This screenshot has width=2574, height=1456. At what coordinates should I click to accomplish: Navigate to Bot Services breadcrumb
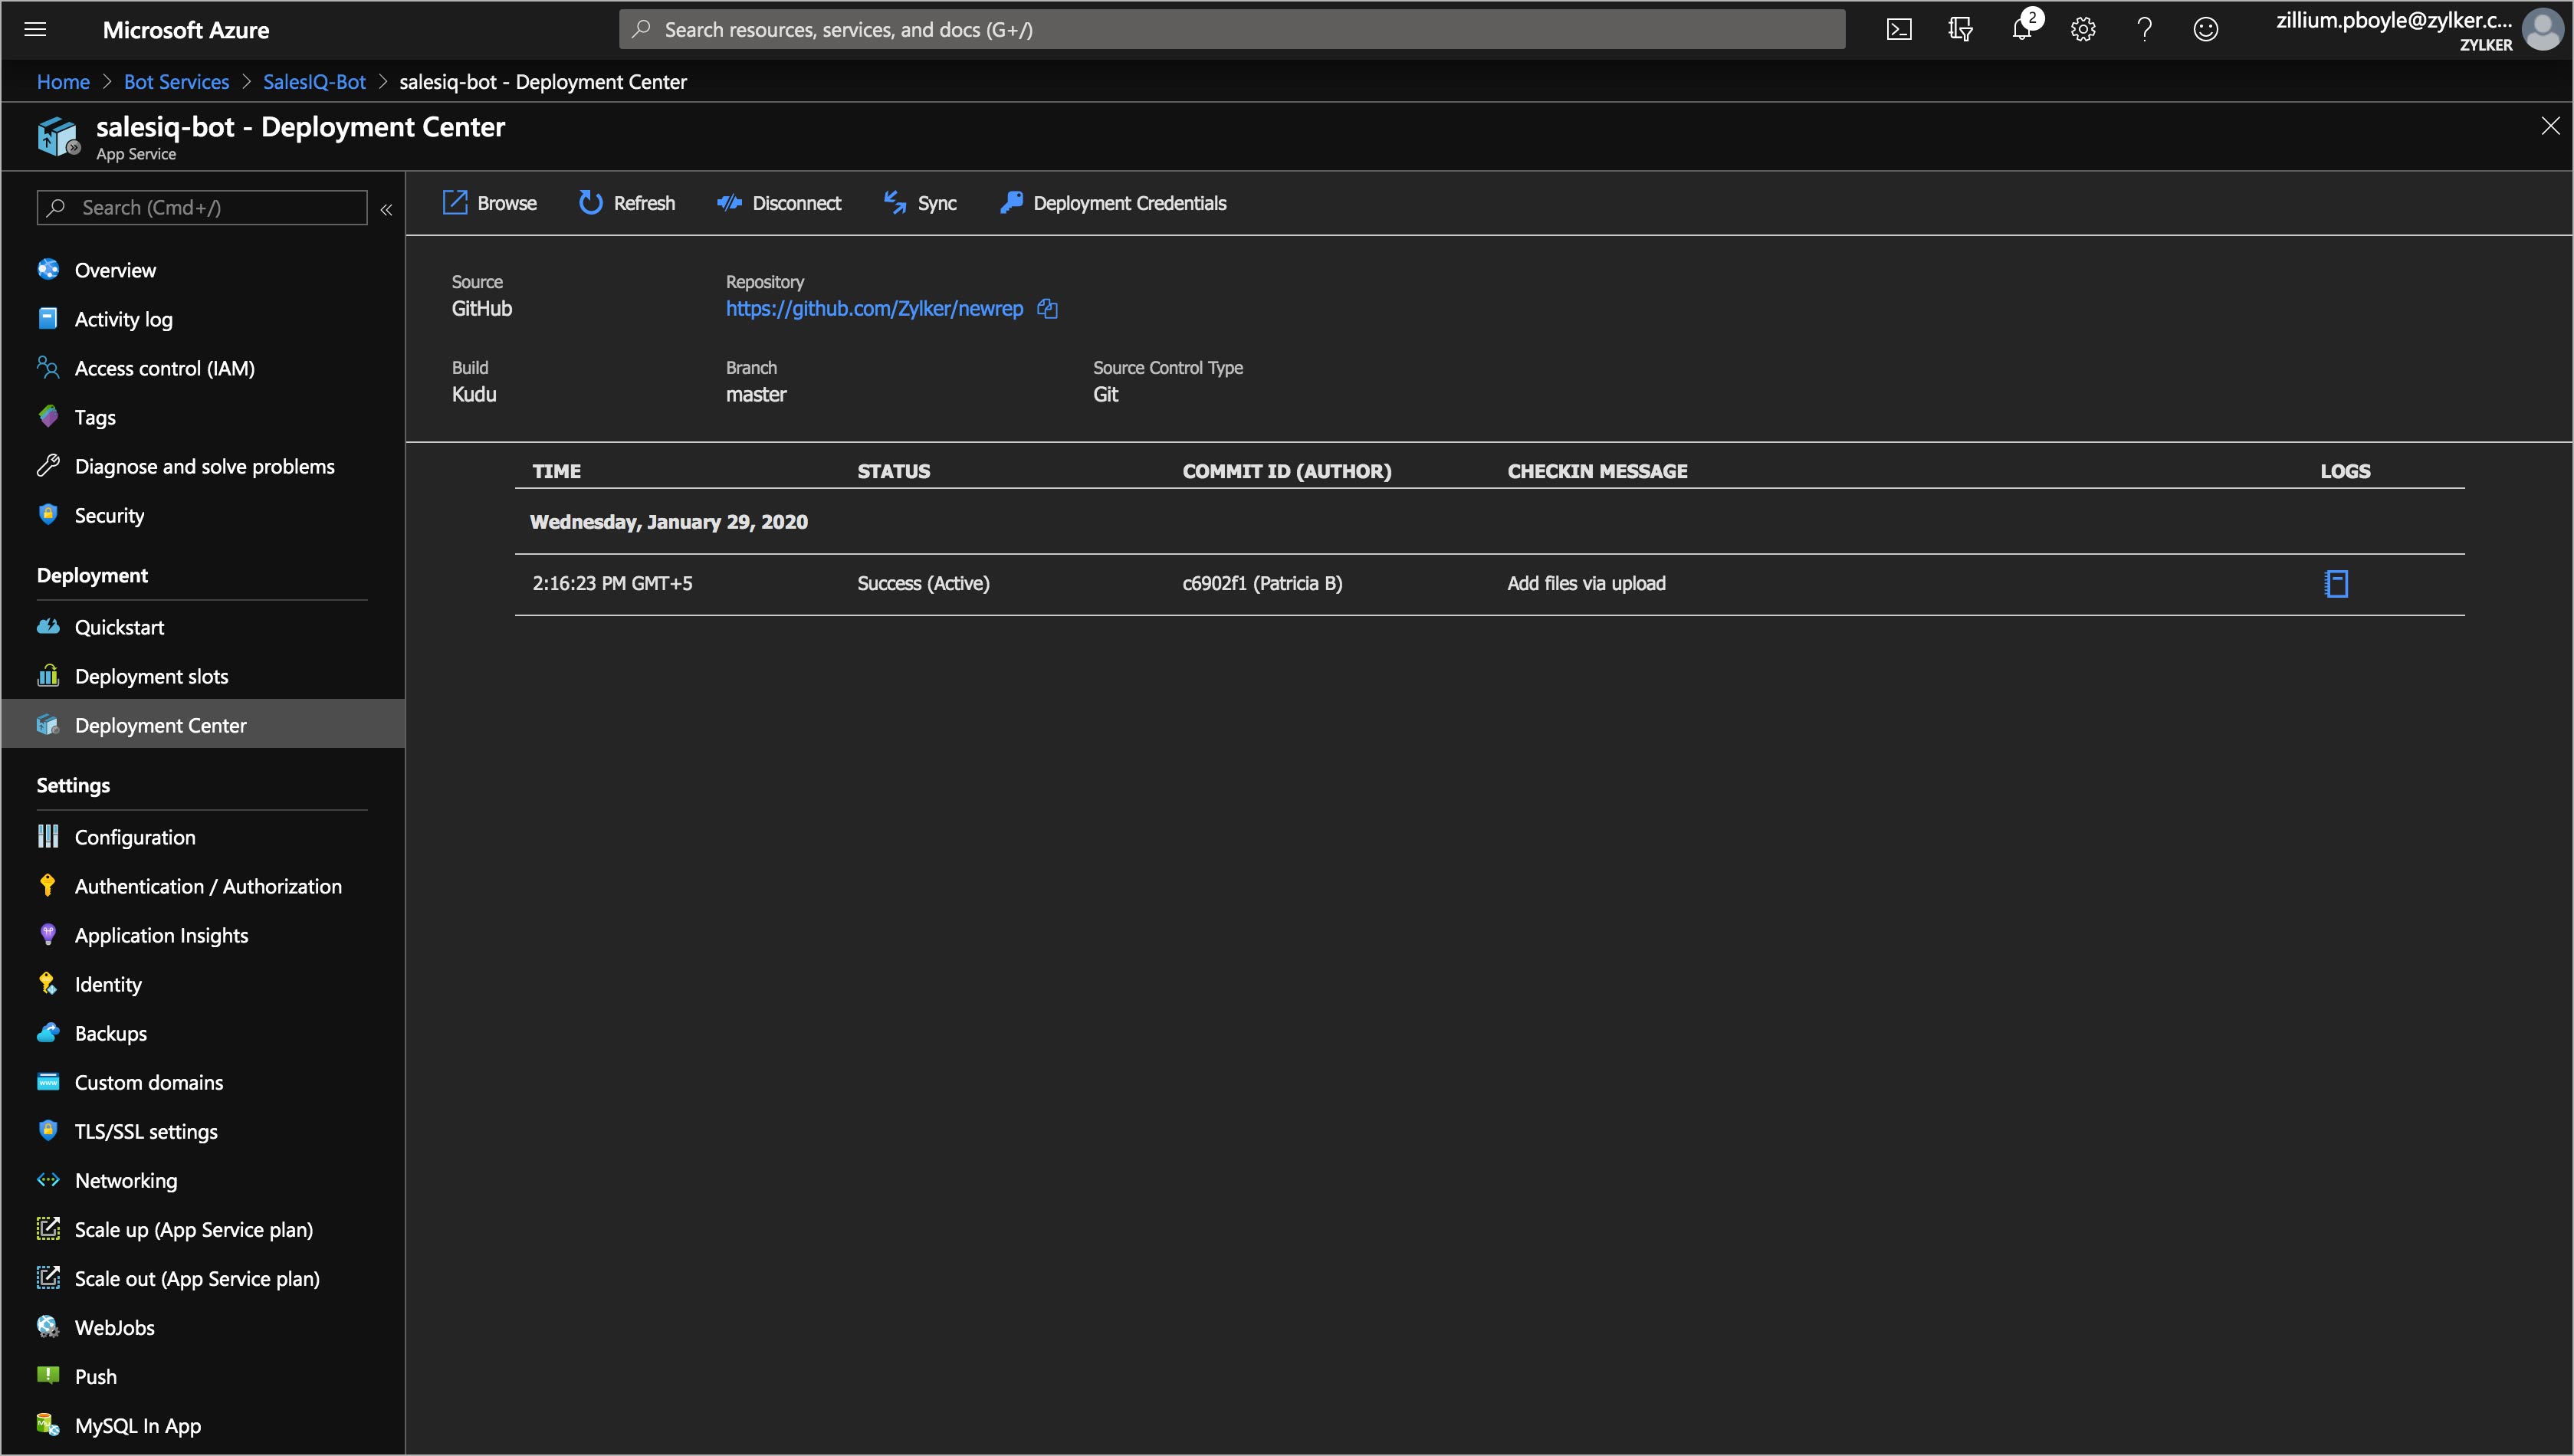(176, 82)
